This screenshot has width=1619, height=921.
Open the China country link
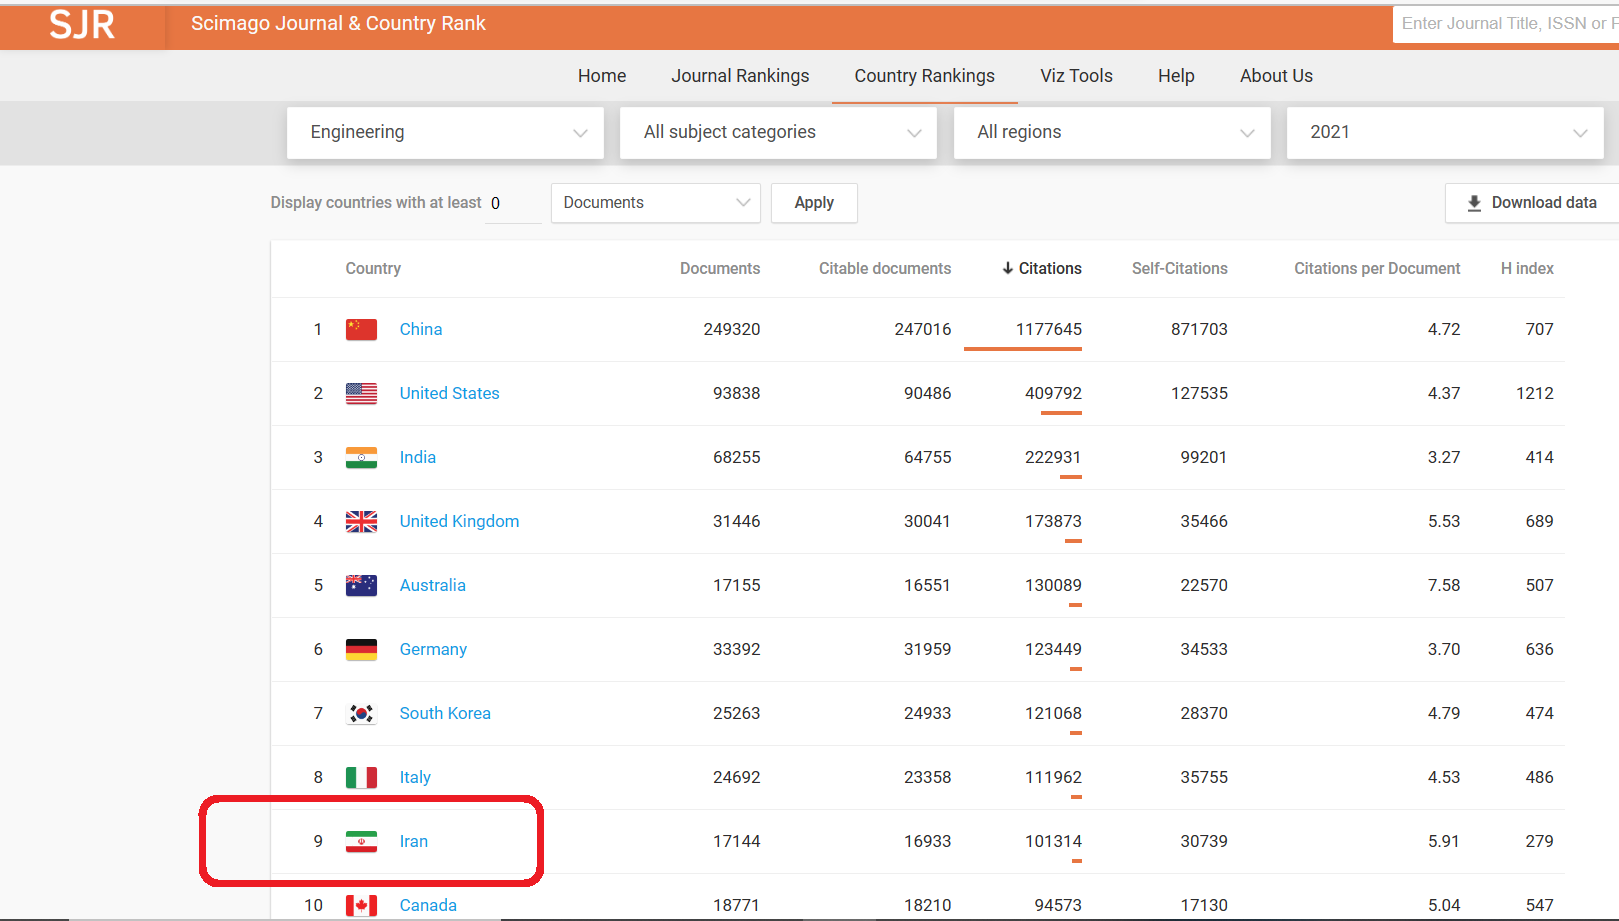(421, 329)
